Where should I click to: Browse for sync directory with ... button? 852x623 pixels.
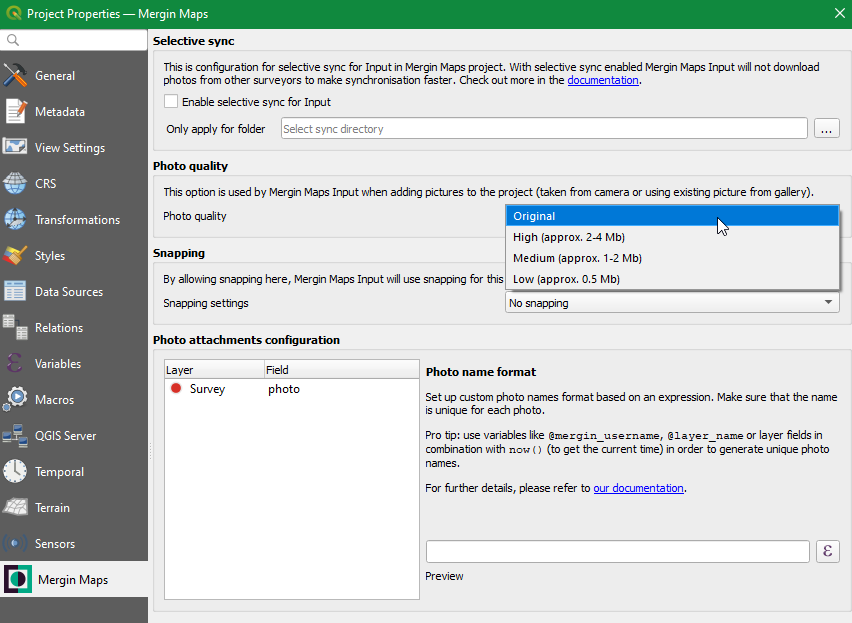(x=826, y=129)
